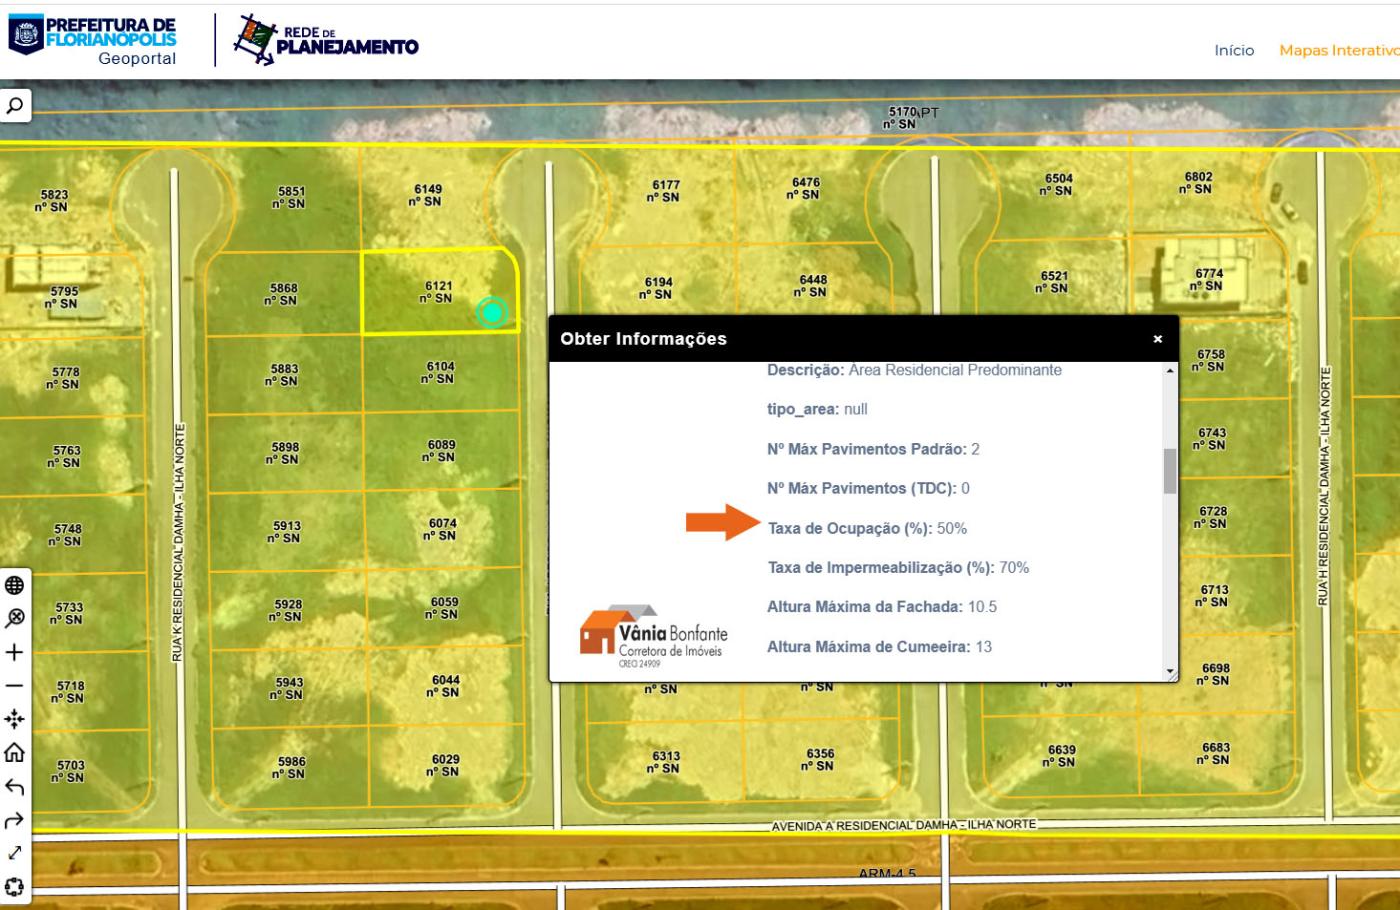Click the info popup scrollbar thumb
Screen dimensions: 1400x910
click(x=1170, y=471)
